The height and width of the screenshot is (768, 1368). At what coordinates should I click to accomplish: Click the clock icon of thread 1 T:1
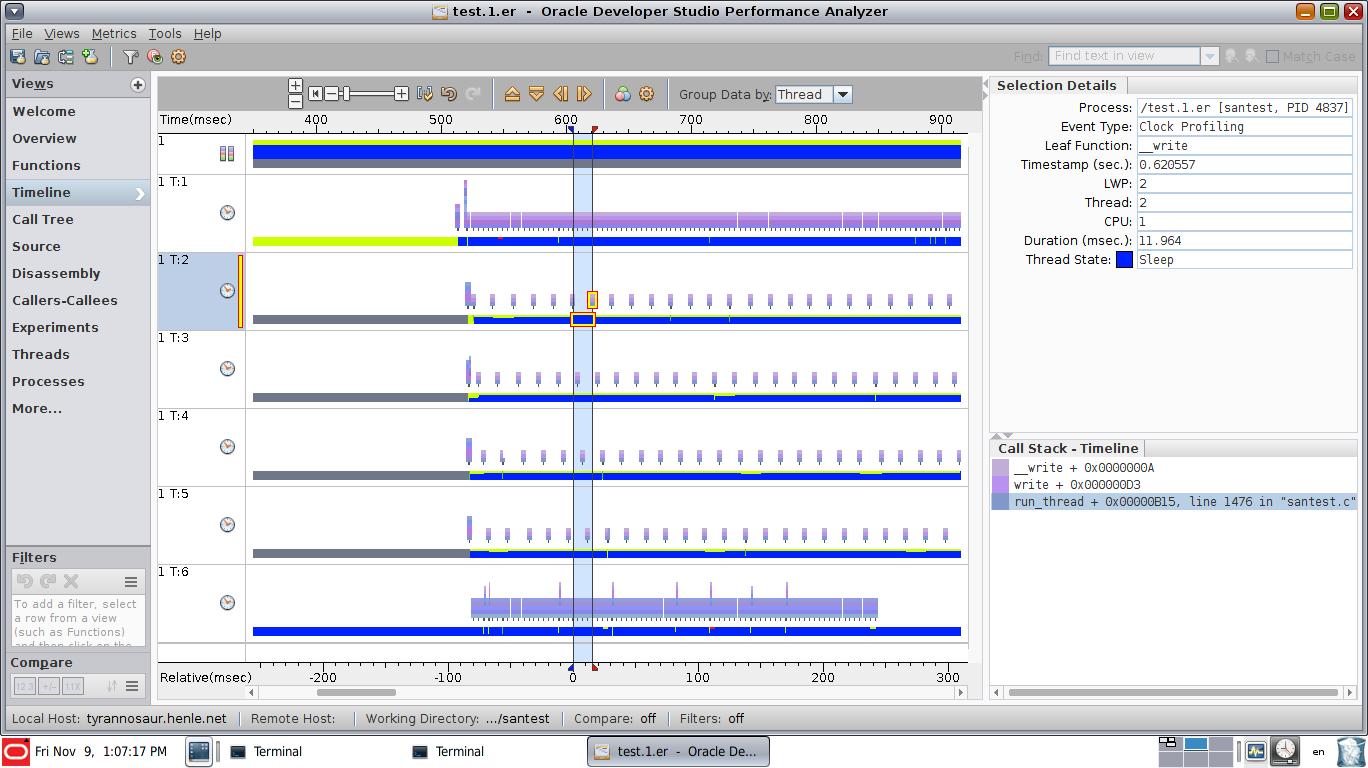pos(227,213)
